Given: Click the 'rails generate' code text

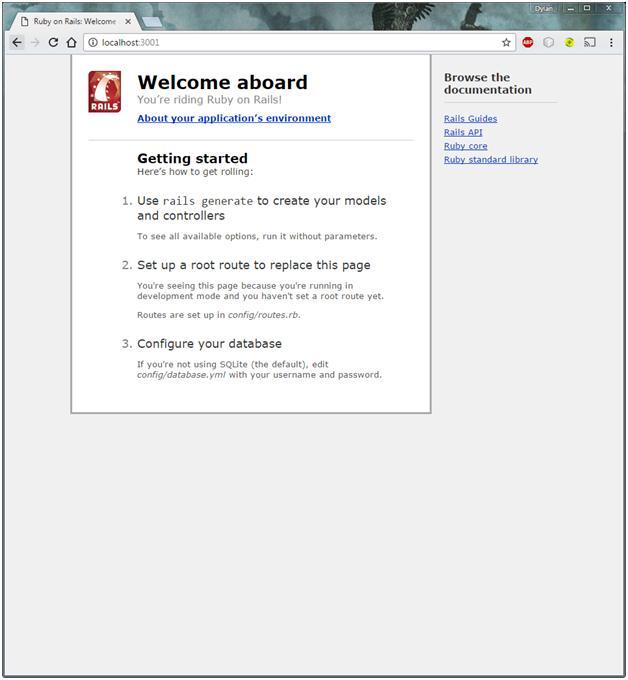Looking at the screenshot, I should pyautogui.click(x=208, y=201).
